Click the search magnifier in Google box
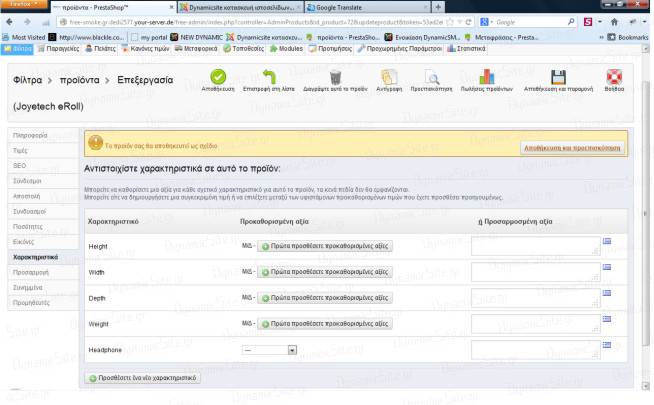The image size is (654, 405). 571,22
